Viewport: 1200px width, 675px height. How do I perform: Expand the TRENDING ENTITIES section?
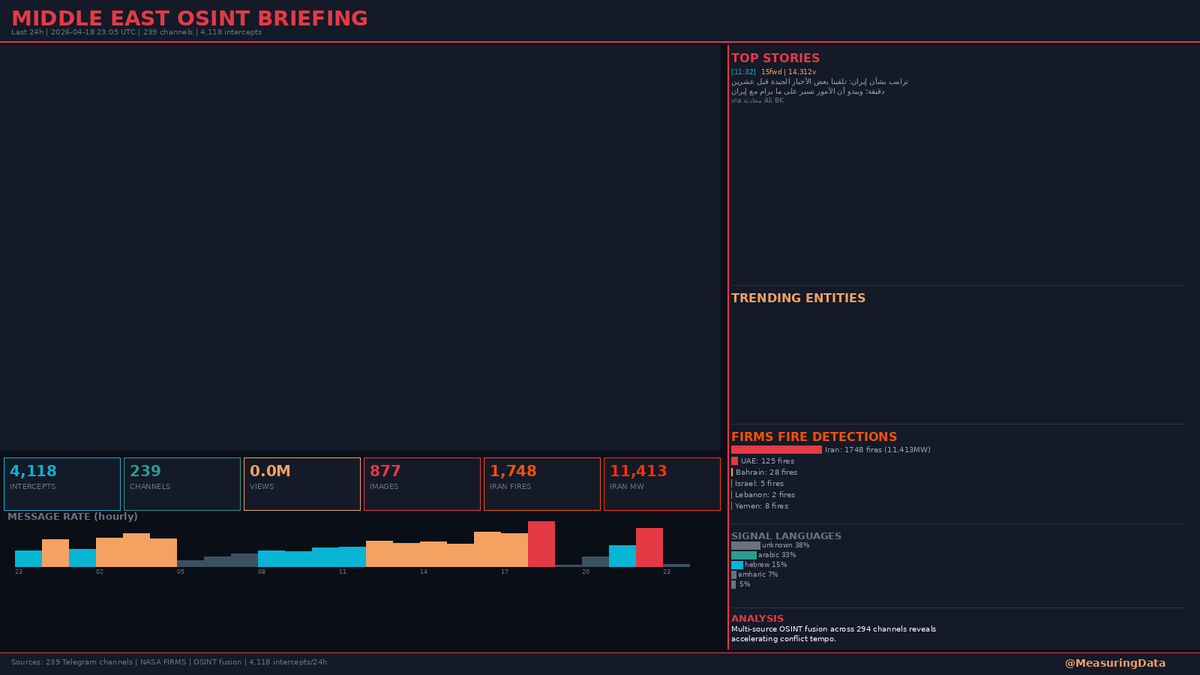797,297
